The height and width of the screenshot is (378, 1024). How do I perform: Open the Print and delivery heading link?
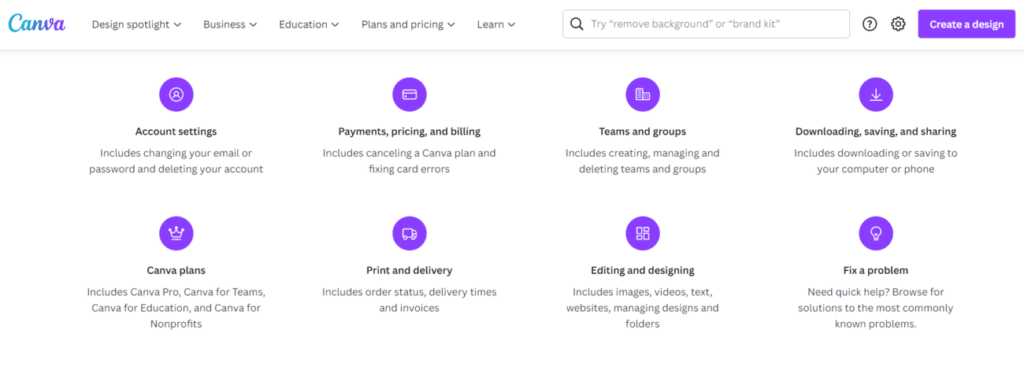(409, 270)
